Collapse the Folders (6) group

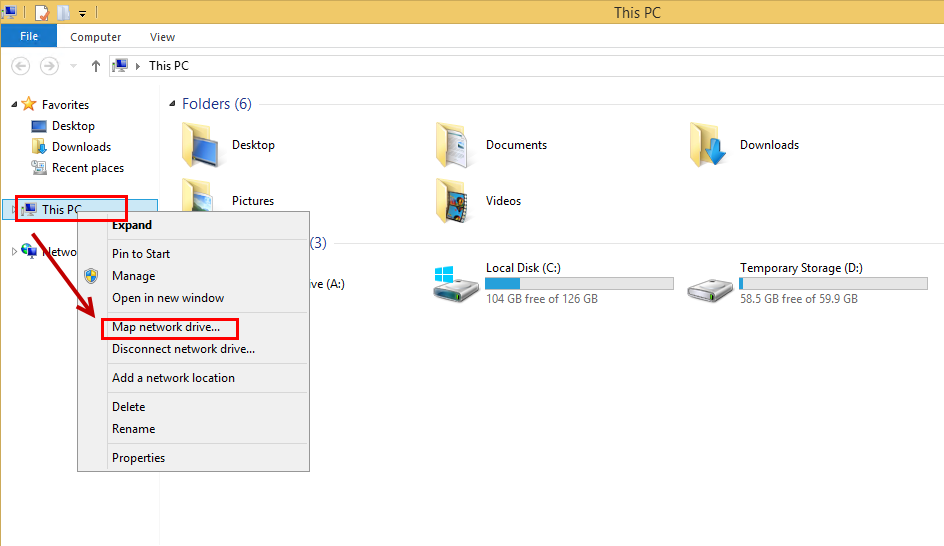coord(172,104)
